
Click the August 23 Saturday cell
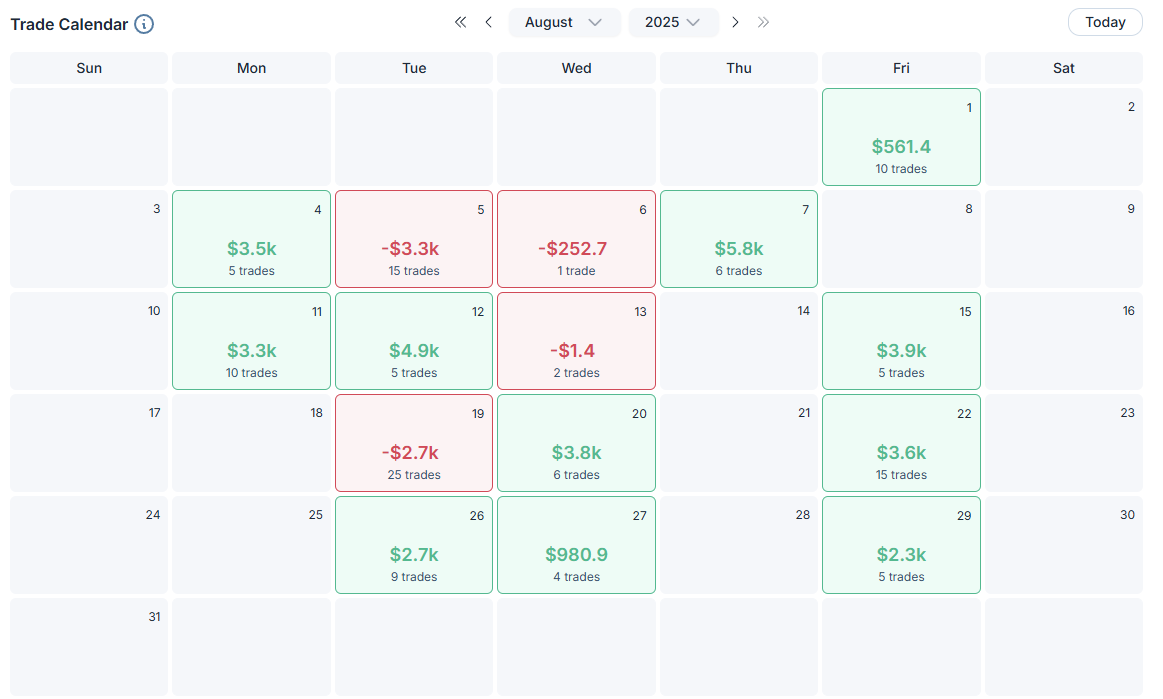coord(1064,443)
